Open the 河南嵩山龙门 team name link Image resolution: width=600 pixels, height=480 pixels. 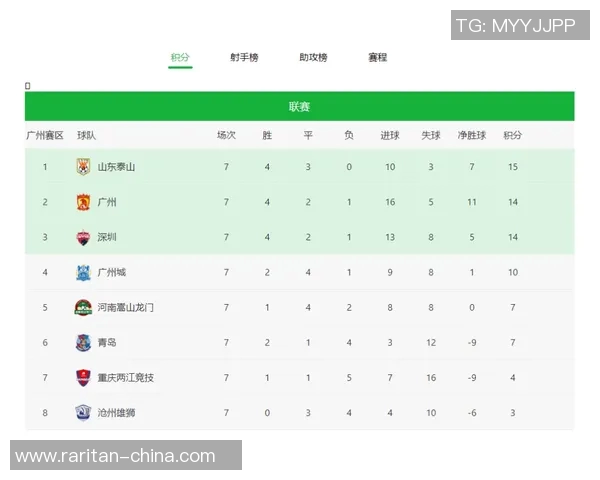tap(126, 307)
